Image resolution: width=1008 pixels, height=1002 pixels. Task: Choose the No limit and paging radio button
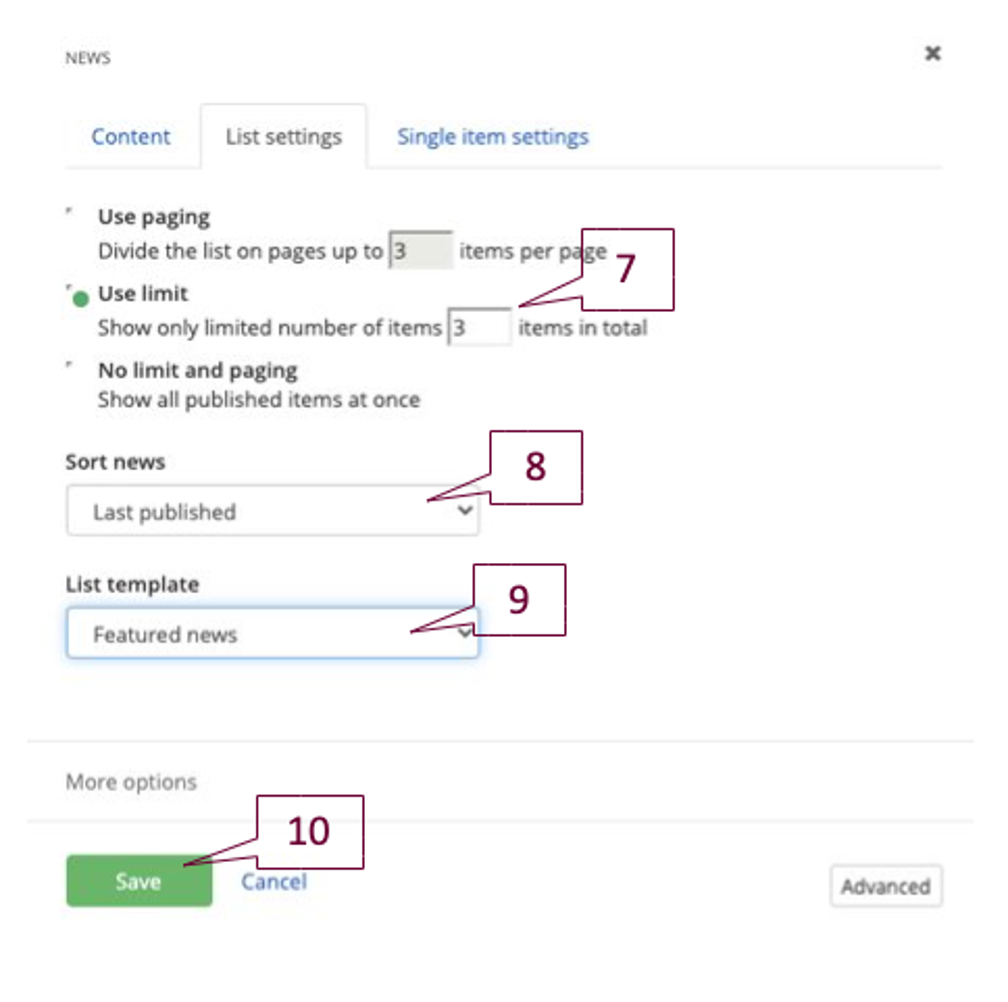(x=70, y=366)
